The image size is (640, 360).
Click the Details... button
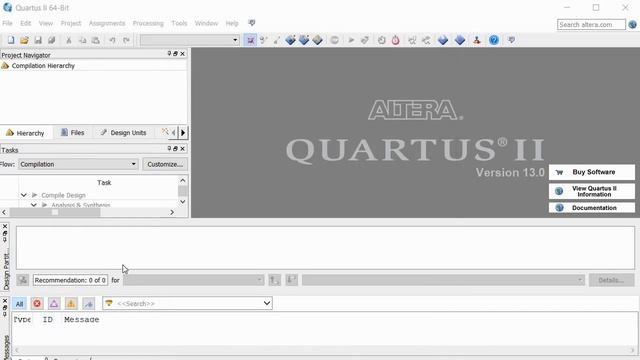611,280
